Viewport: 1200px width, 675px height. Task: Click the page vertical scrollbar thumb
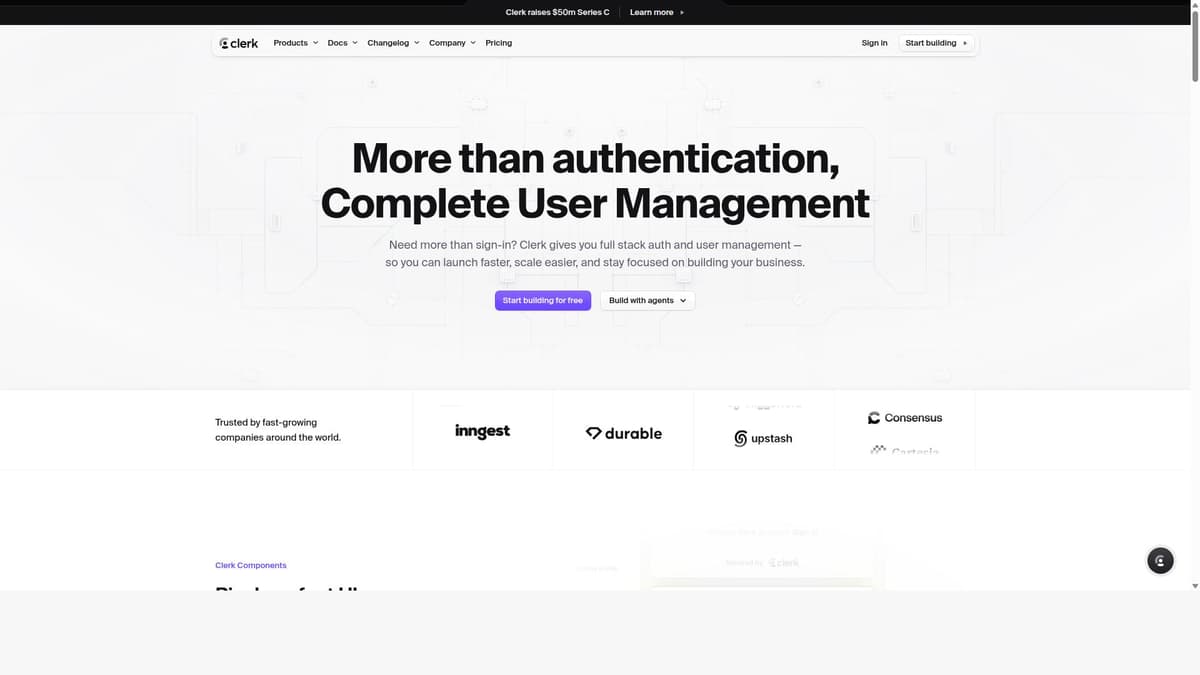click(x=1194, y=46)
